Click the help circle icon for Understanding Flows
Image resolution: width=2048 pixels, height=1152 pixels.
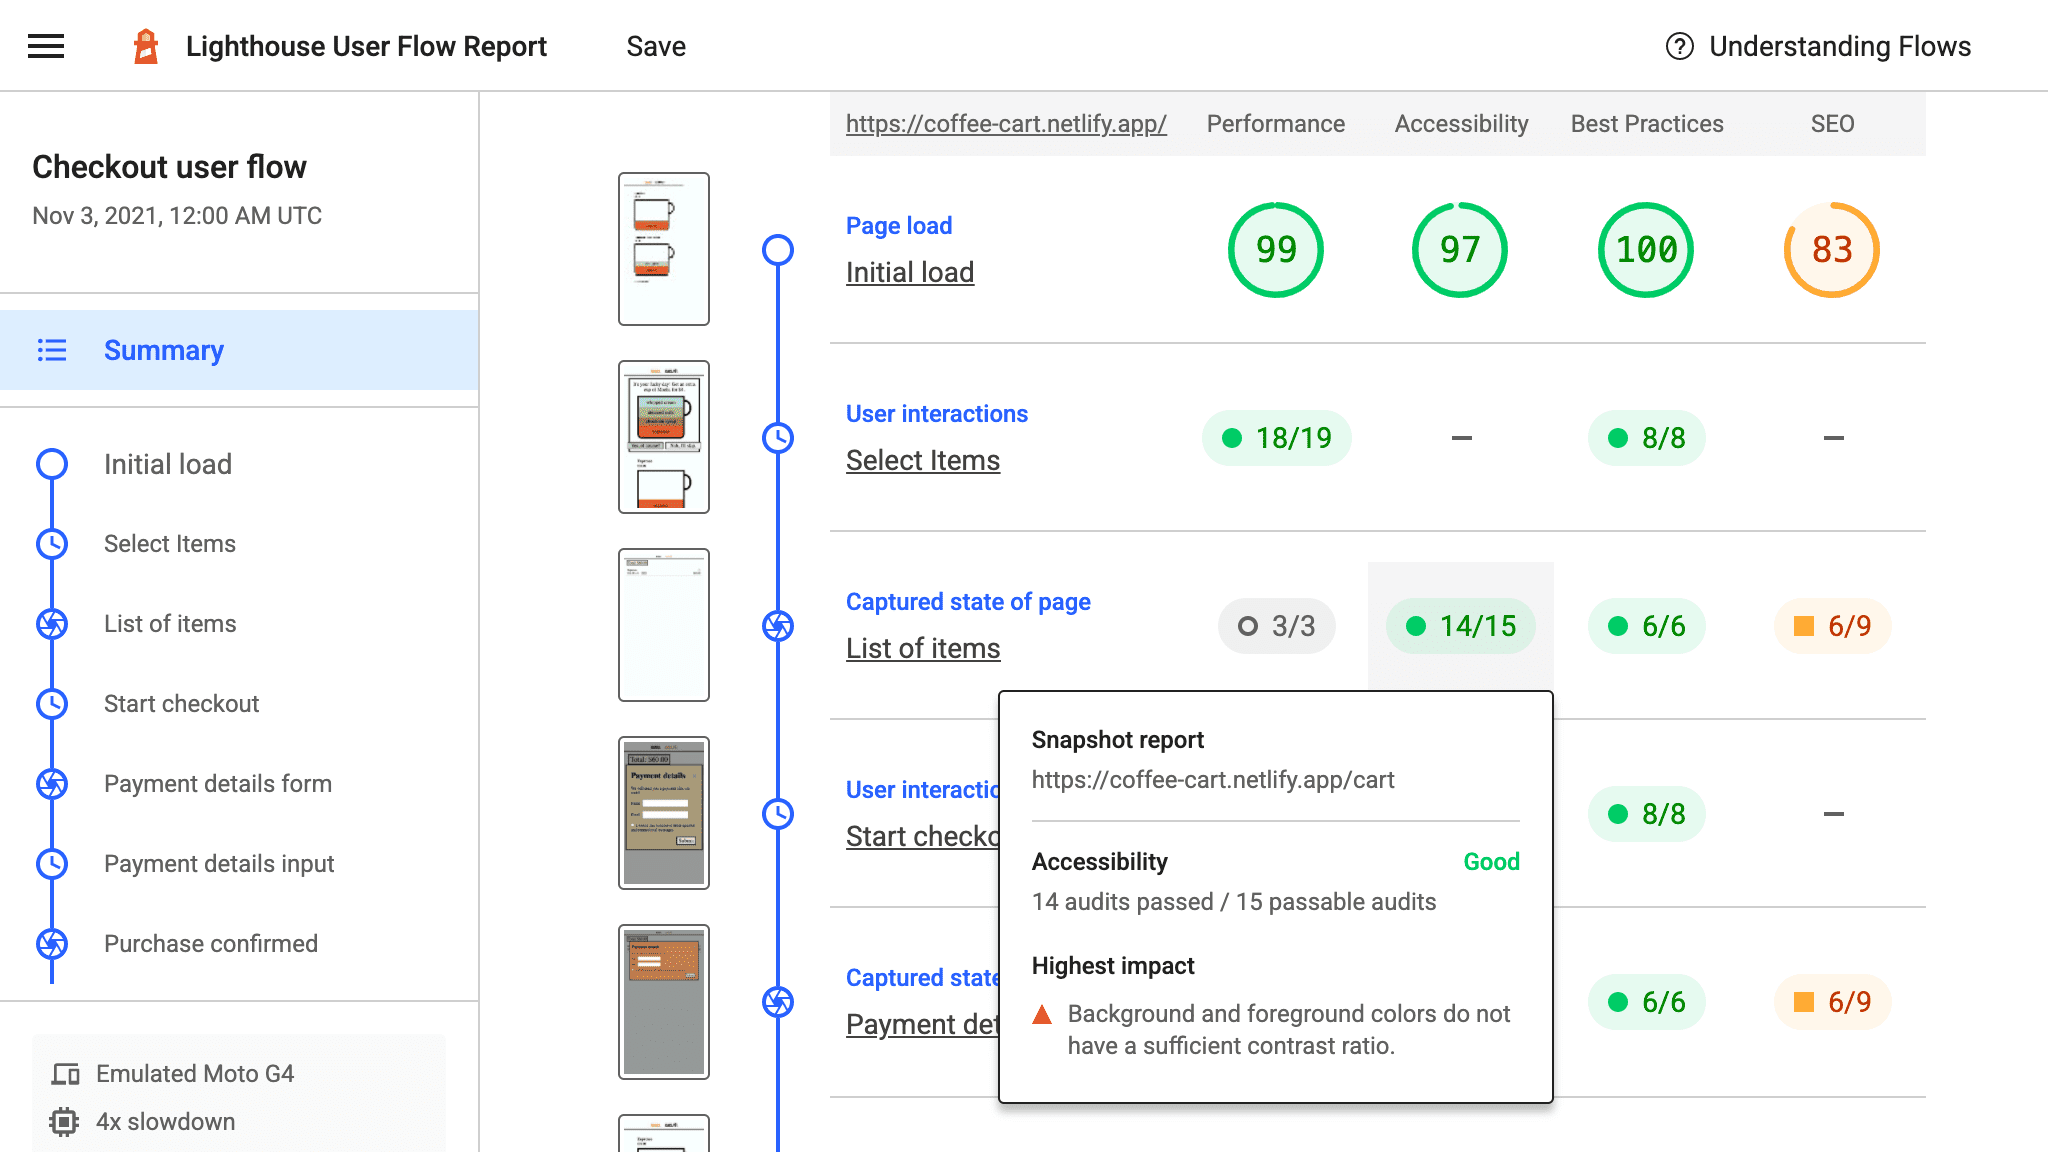click(x=1677, y=46)
